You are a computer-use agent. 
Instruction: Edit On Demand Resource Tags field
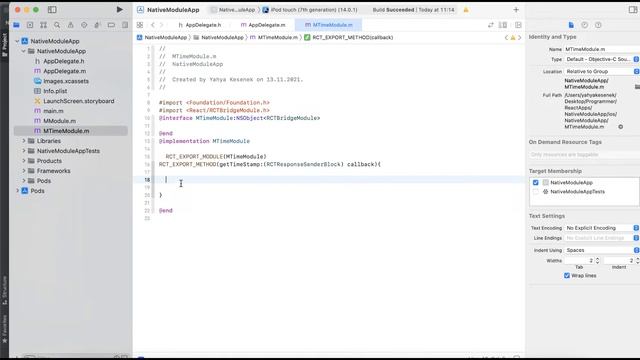coord(584,155)
